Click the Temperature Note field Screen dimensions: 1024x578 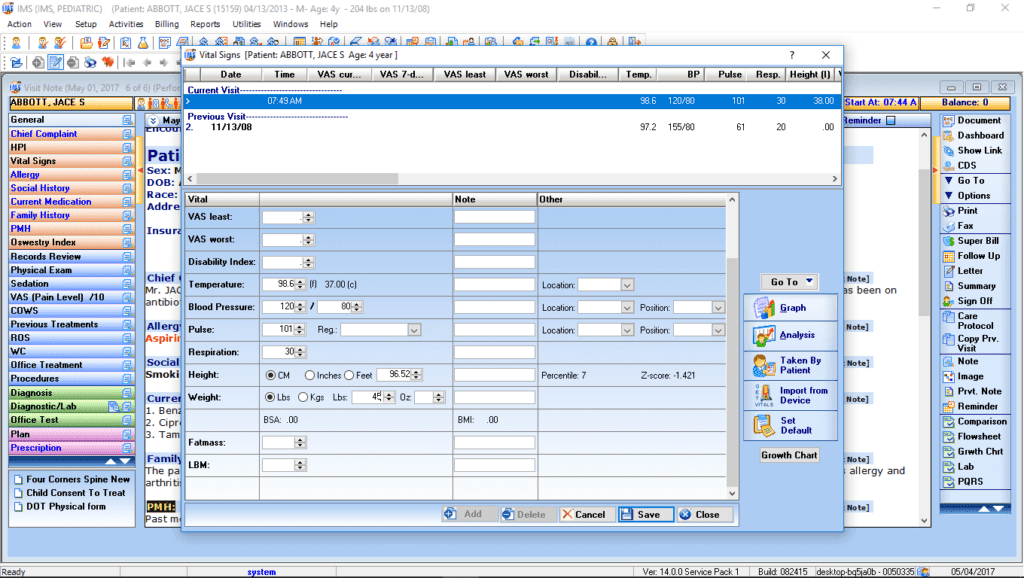pyautogui.click(x=494, y=285)
